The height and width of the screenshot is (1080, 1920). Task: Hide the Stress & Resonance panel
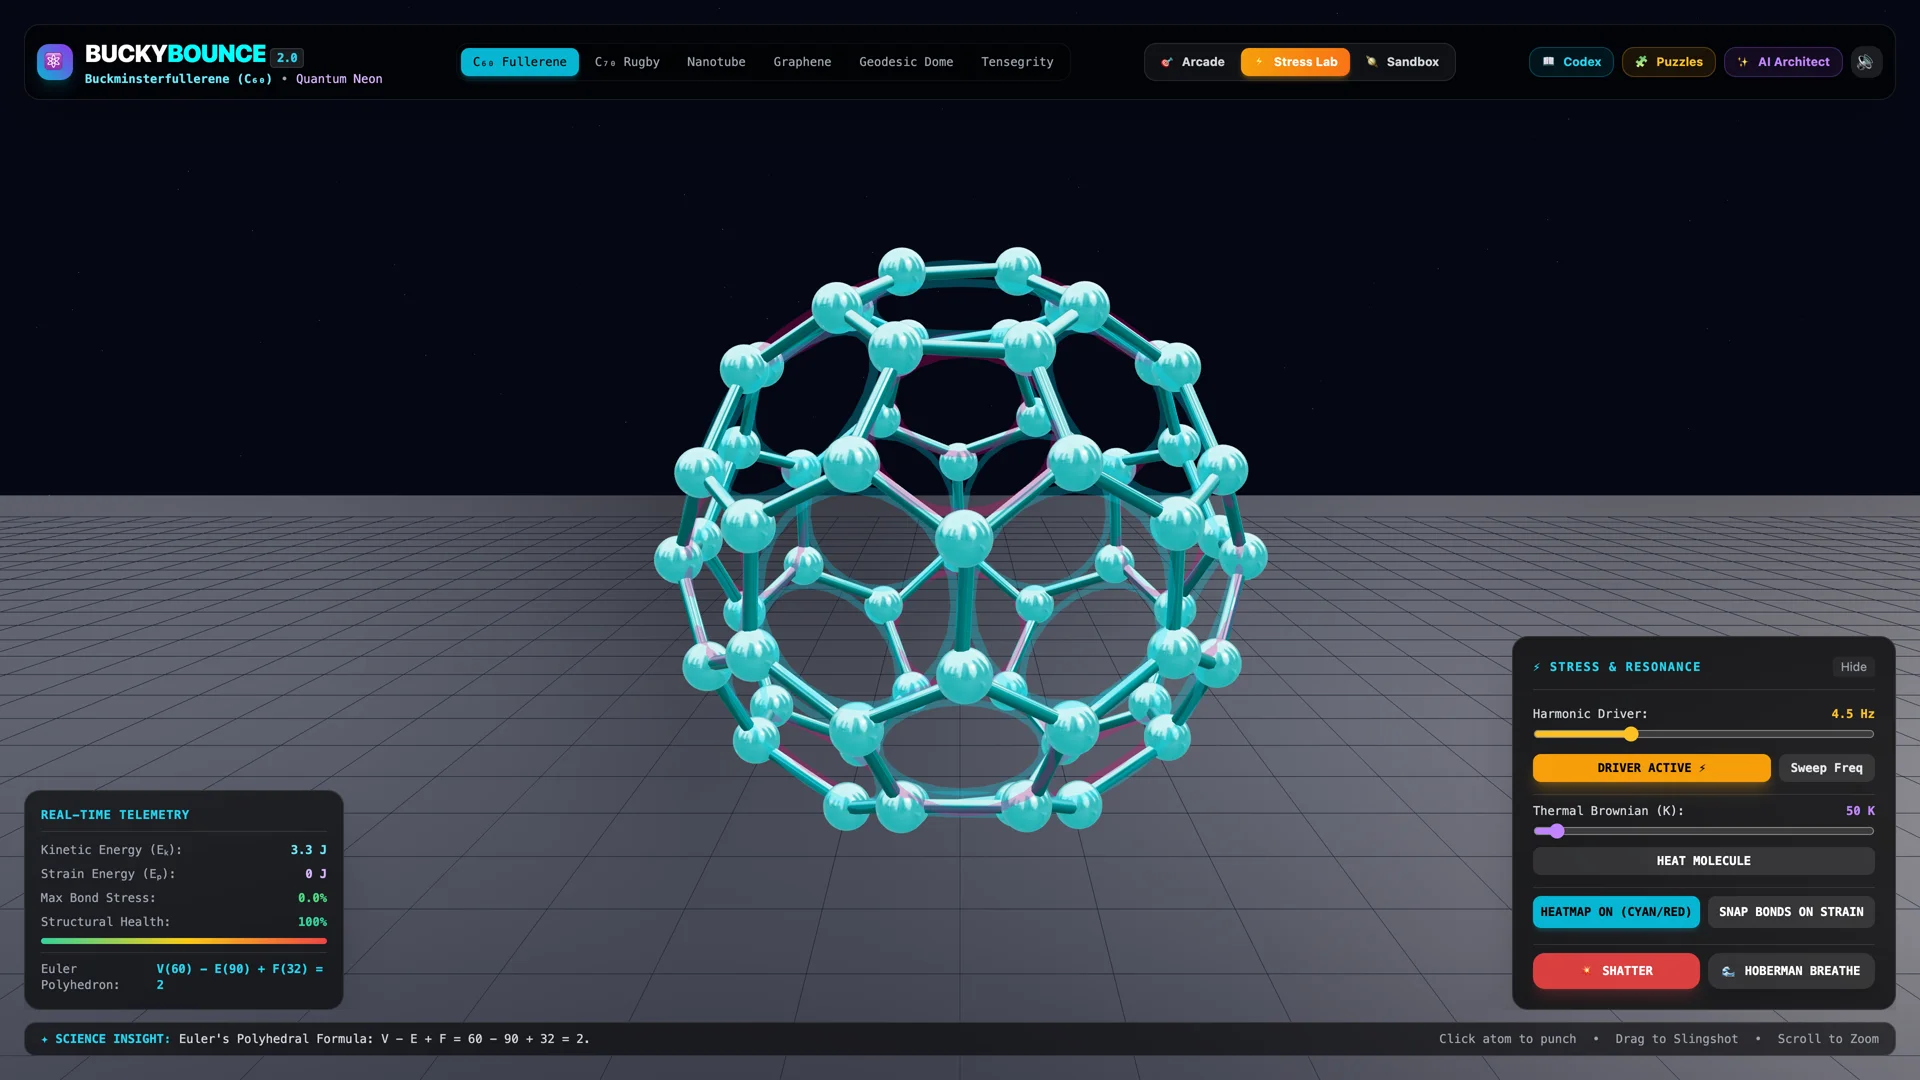point(1853,667)
